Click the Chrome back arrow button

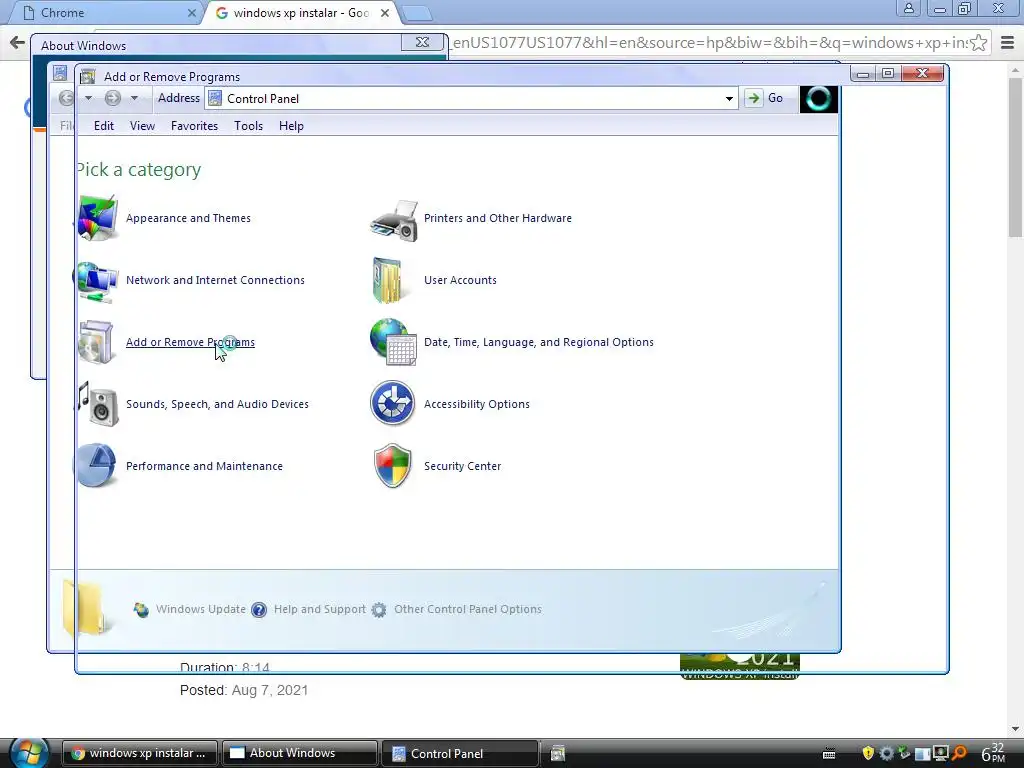tap(18, 43)
